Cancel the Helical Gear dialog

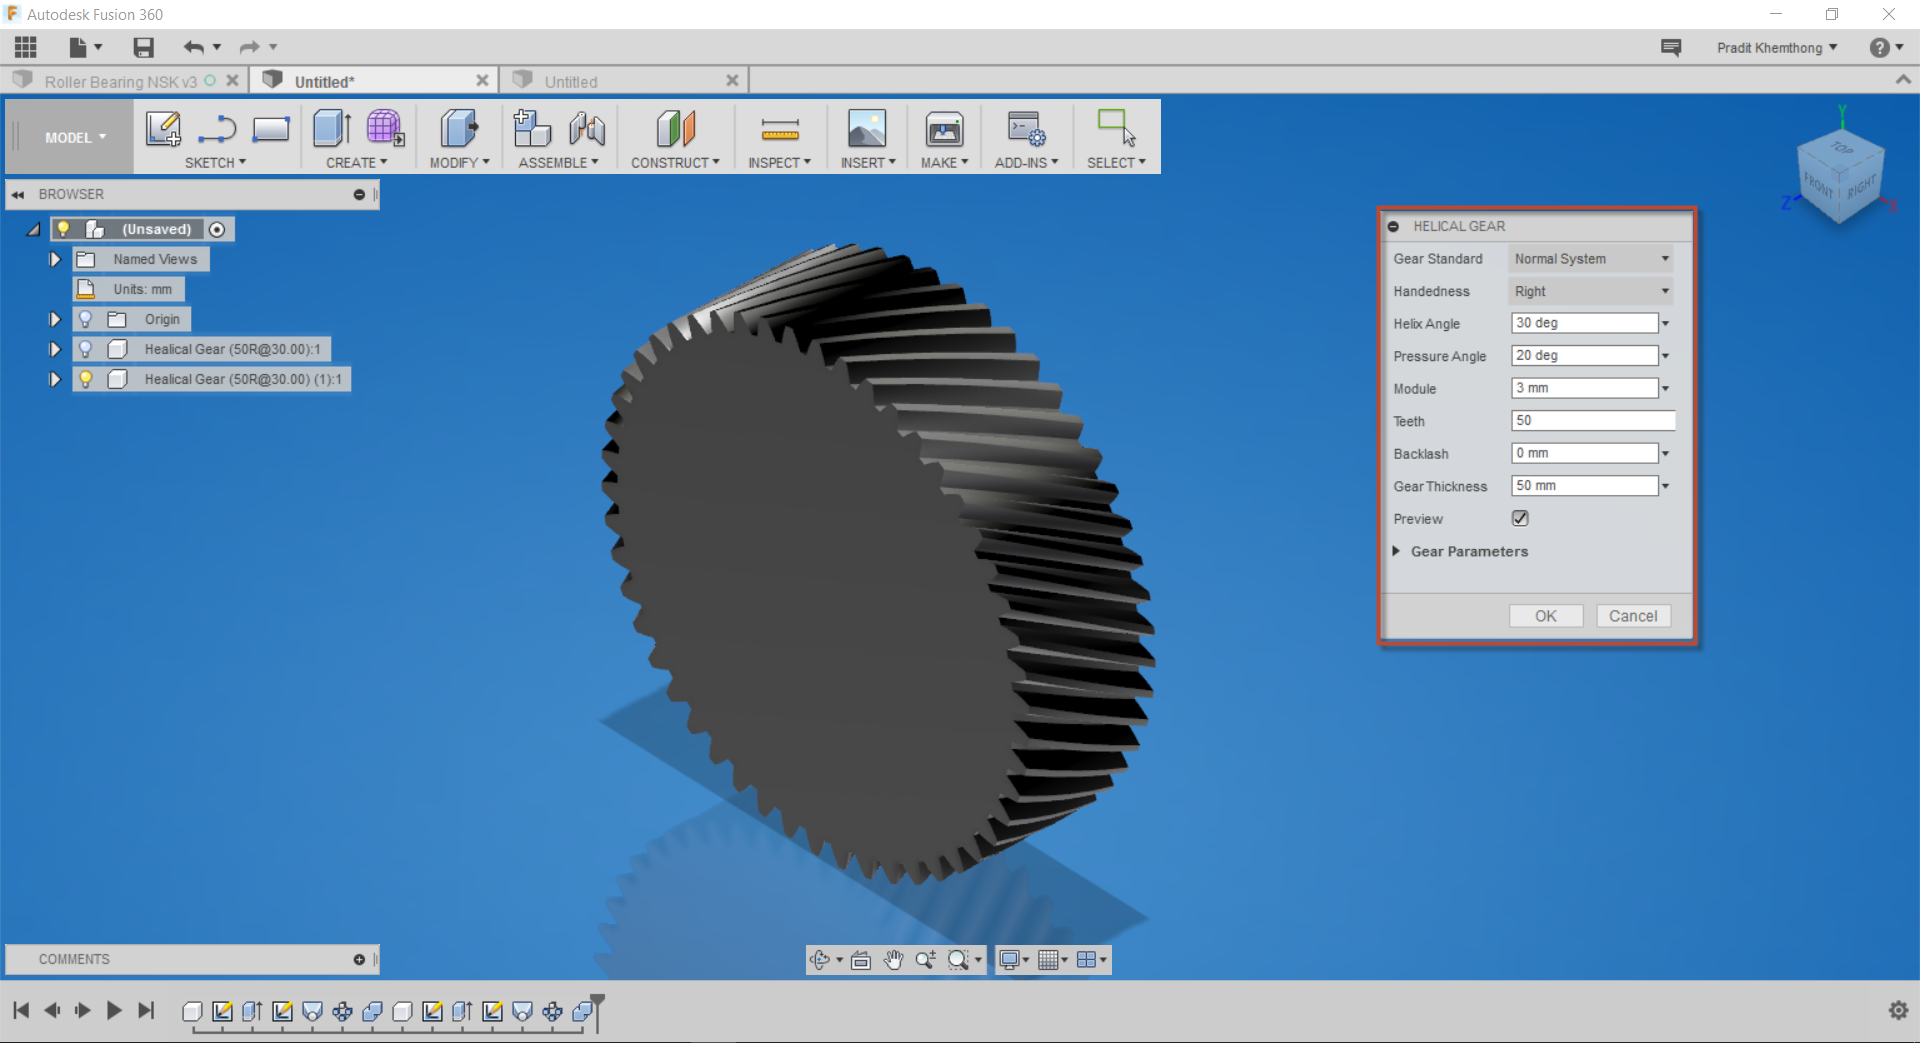tap(1633, 616)
